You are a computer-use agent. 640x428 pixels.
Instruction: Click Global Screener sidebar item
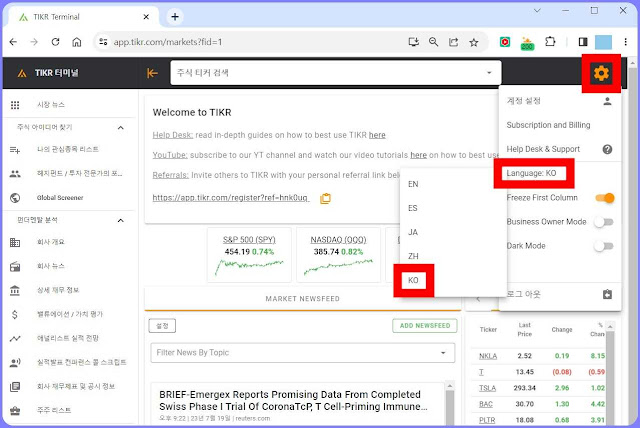click(60, 198)
